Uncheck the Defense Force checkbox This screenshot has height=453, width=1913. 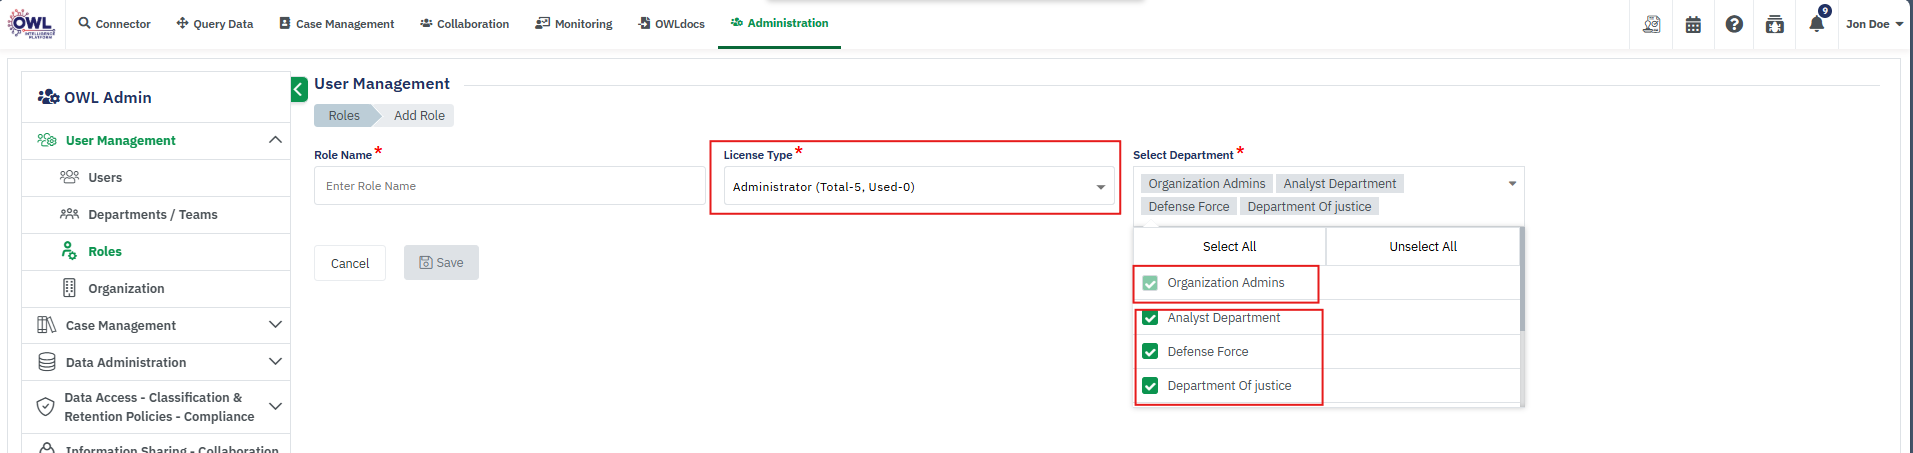click(1150, 352)
